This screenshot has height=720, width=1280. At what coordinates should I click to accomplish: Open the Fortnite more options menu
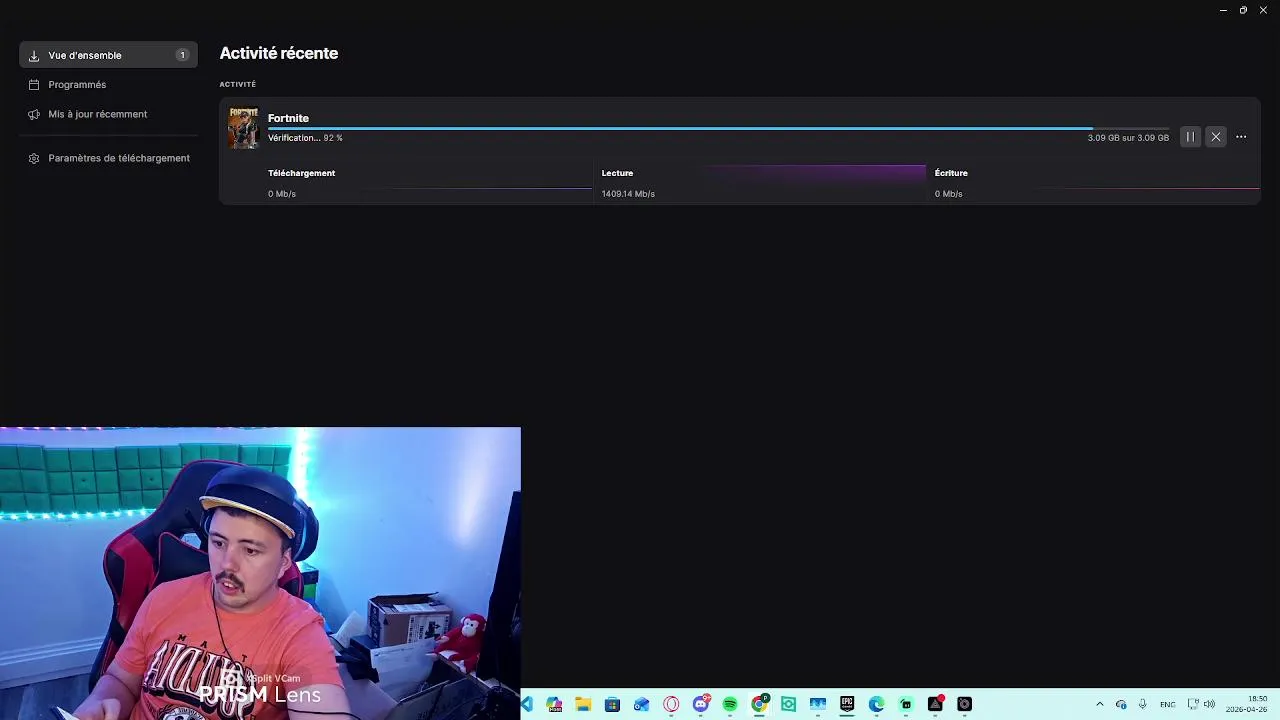click(1241, 137)
